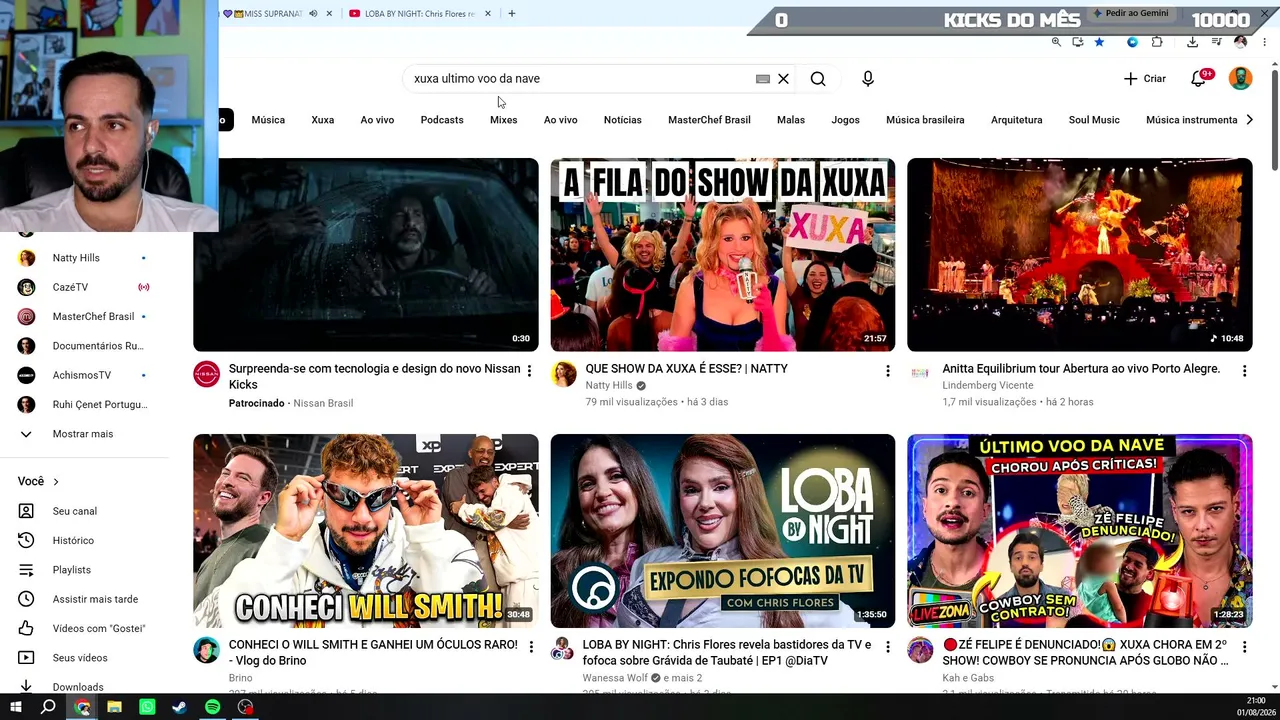Close the MISS SUPRANAT tab

click(329, 14)
